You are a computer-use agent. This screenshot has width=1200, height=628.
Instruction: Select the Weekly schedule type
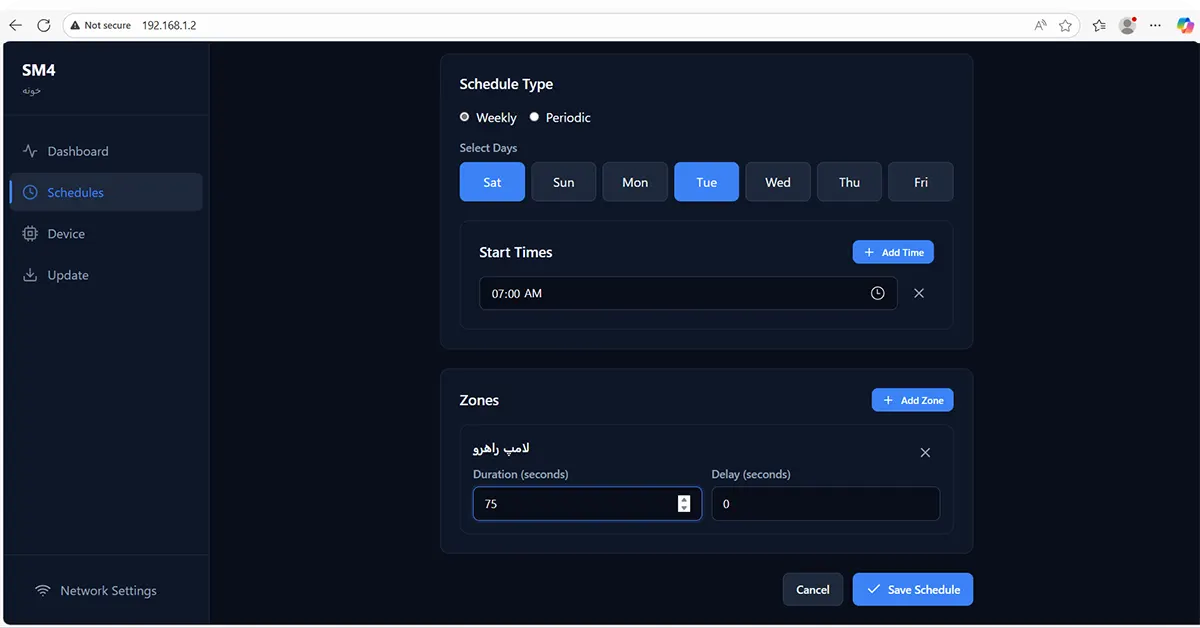(465, 117)
